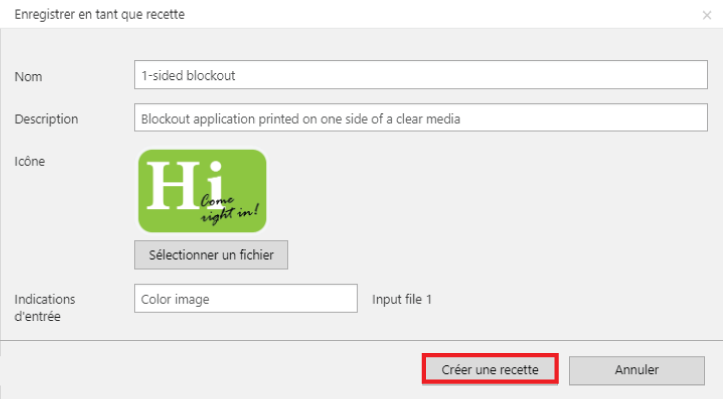
Task: Click the Description label
Action: click(x=46, y=119)
